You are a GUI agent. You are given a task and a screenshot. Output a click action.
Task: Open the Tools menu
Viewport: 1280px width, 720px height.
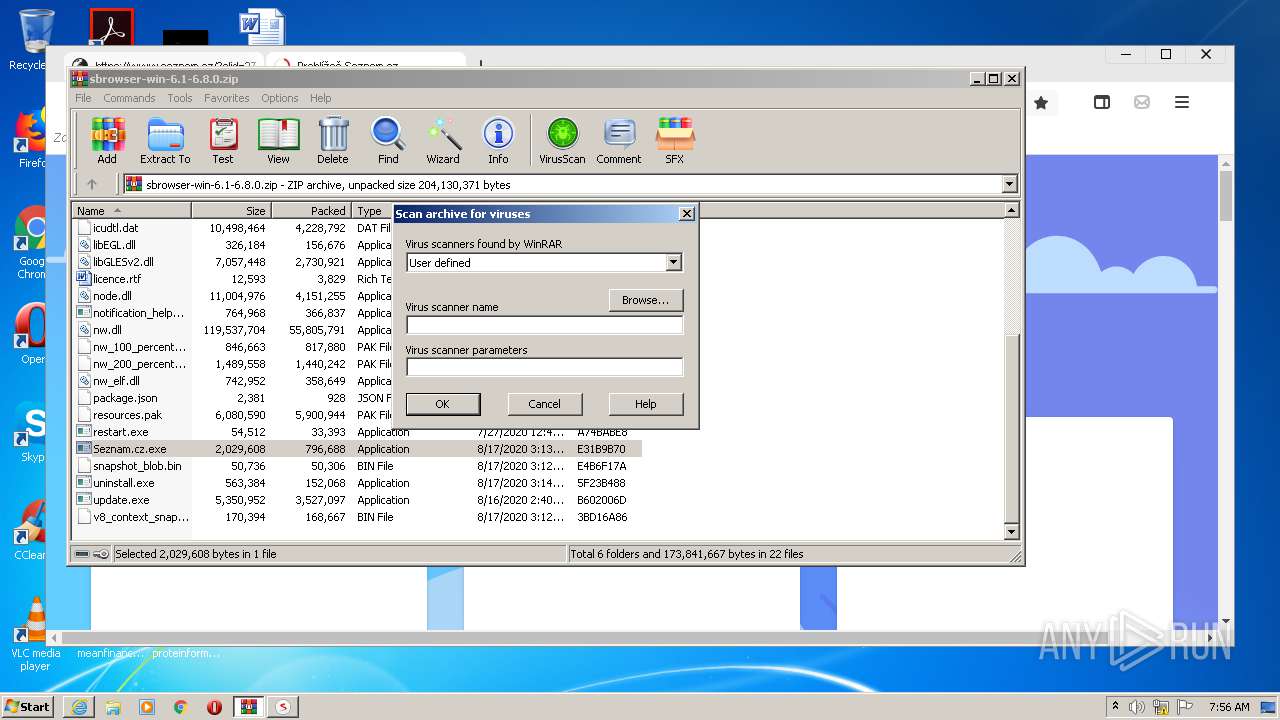[180, 98]
